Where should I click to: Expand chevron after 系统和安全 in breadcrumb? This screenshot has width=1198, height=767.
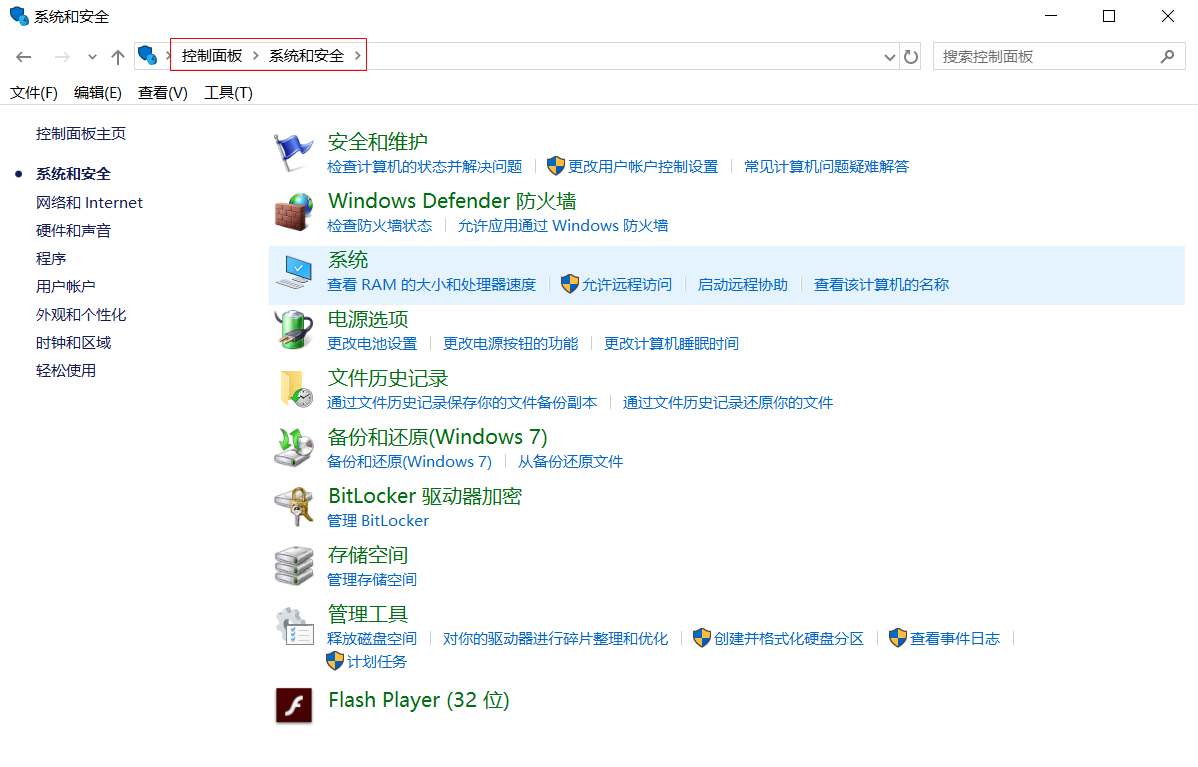(357, 56)
